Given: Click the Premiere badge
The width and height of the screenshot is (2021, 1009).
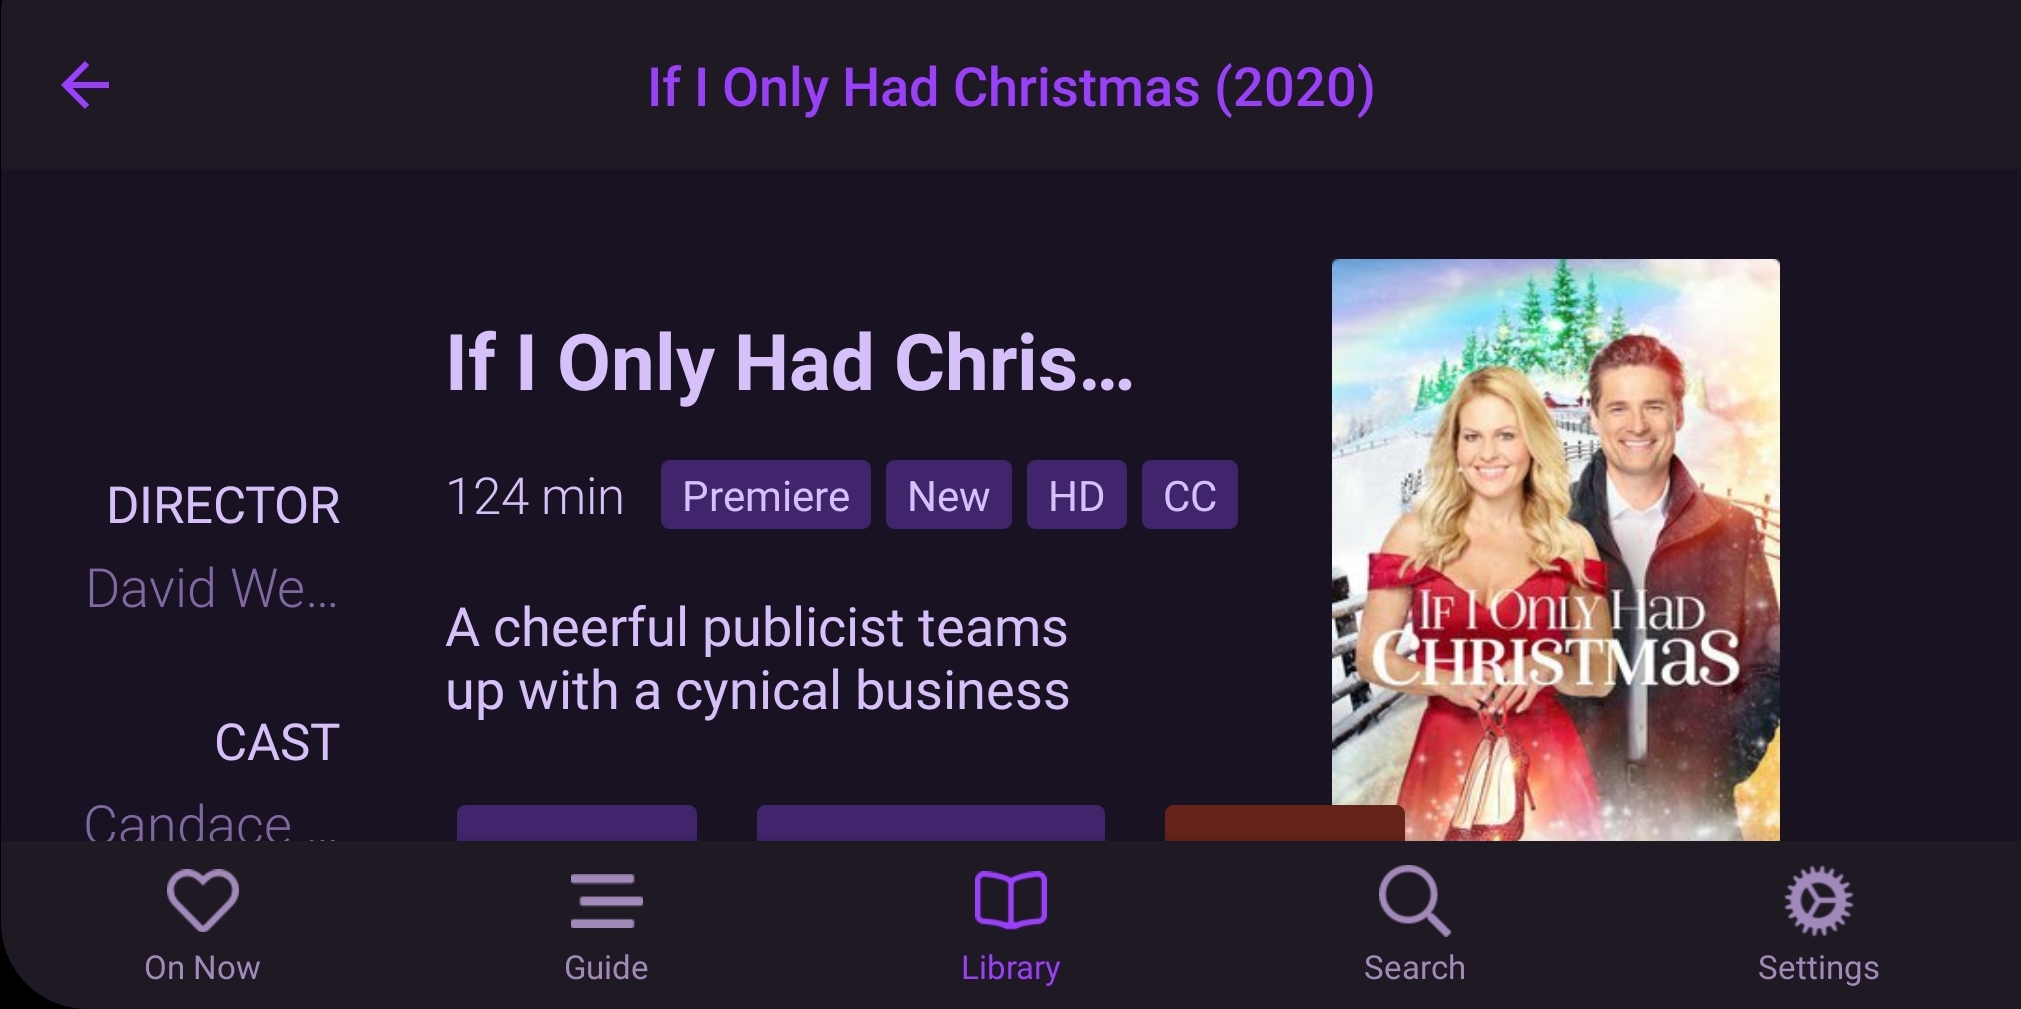Looking at the screenshot, I should click(x=766, y=495).
